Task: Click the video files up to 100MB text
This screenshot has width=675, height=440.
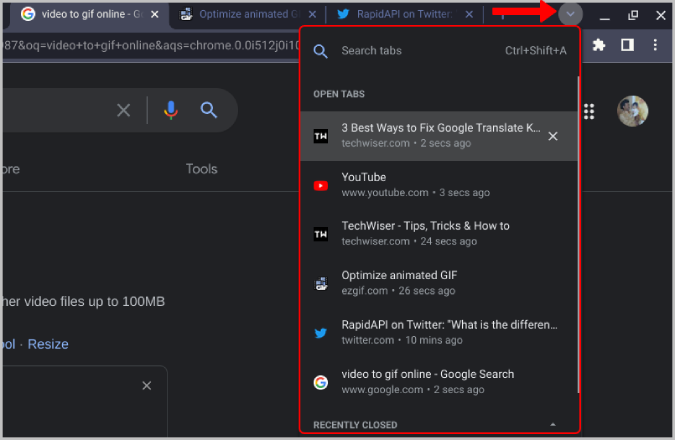Action: point(94,301)
